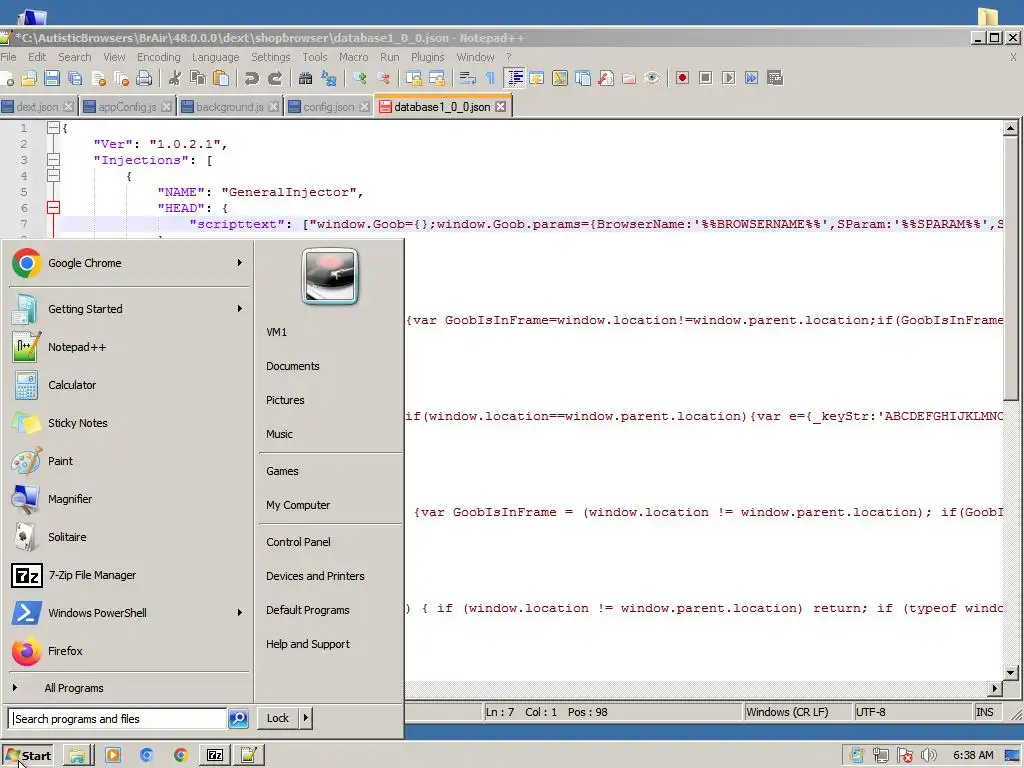Click the Start button
1024x768 pixels.
[x=27, y=756]
